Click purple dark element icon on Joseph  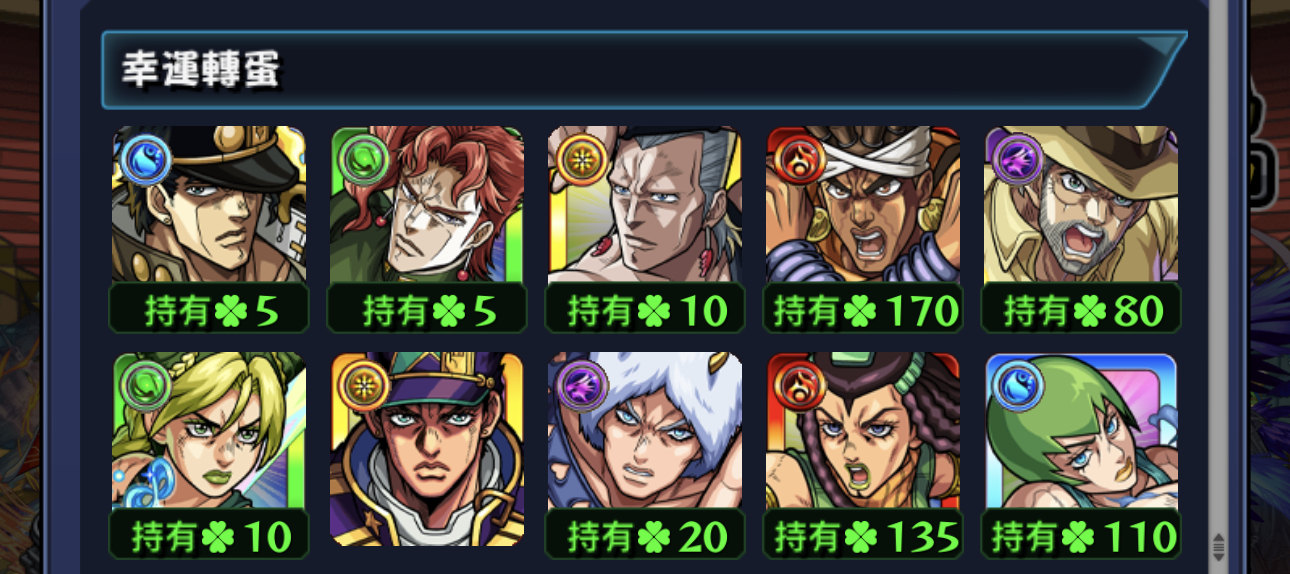click(x=1013, y=157)
